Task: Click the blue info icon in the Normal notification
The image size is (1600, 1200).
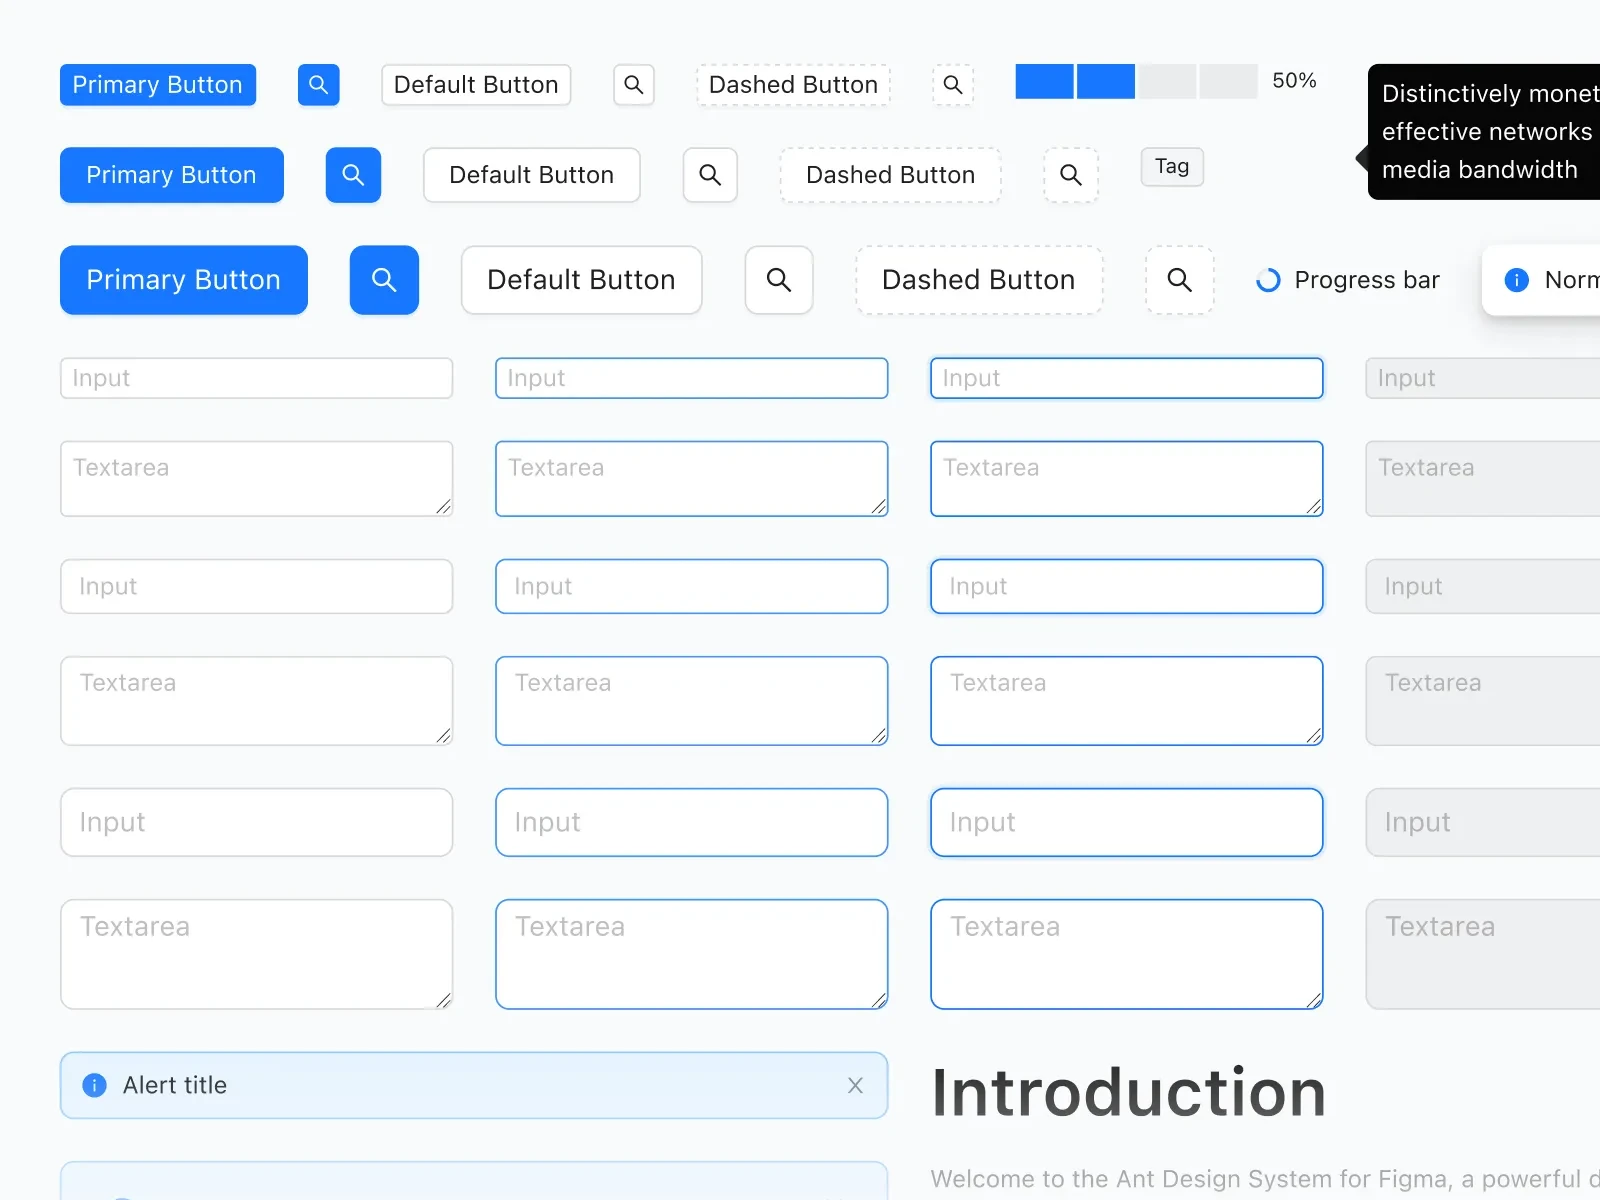Action: click(1516, 280)
